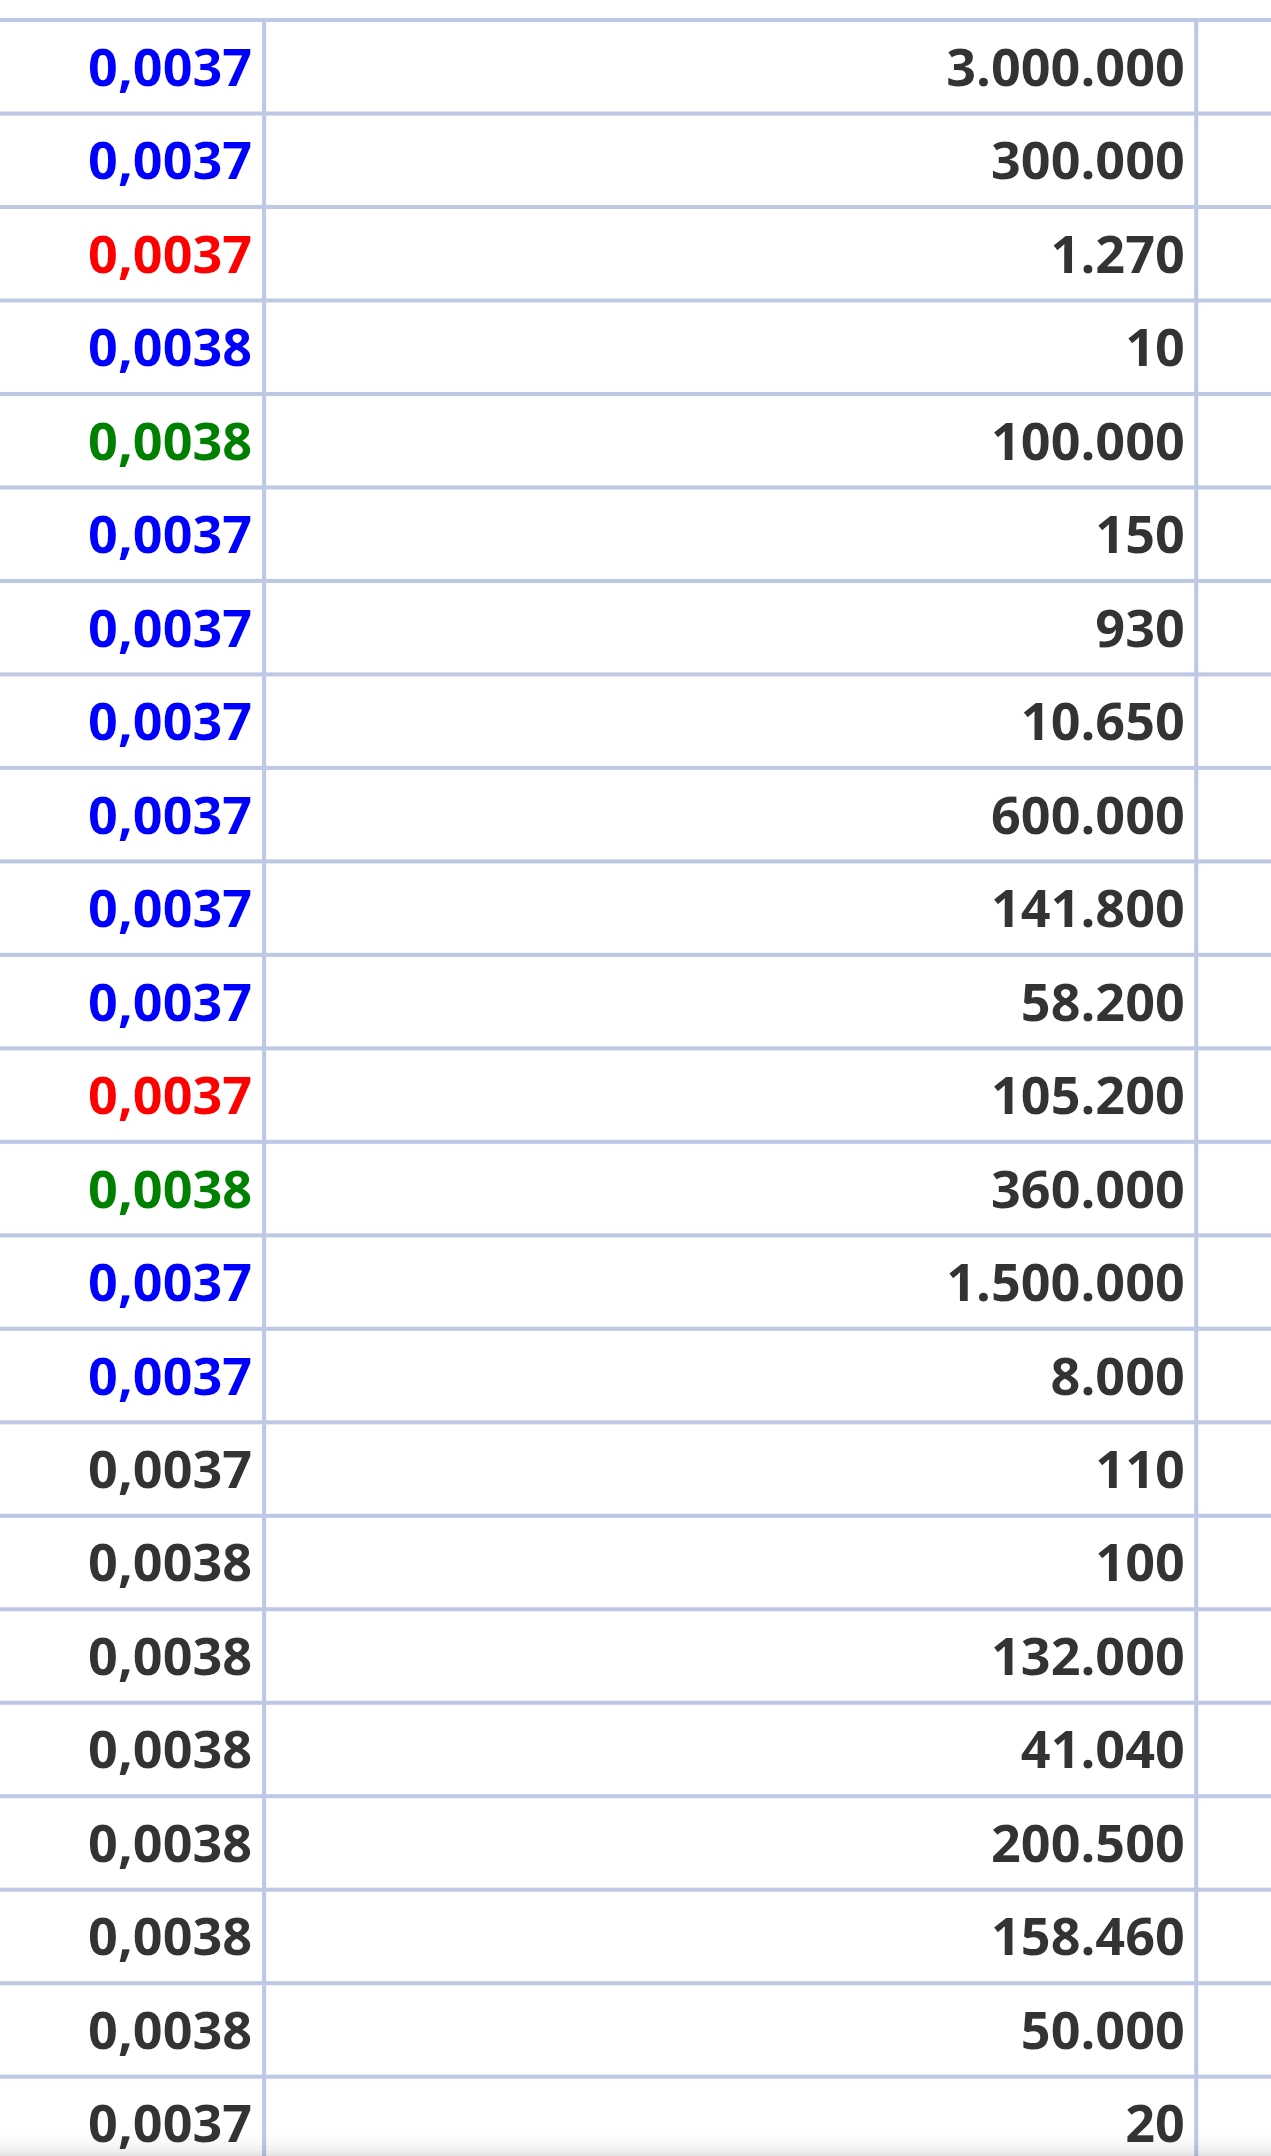Select the 10.650 volume cell
The height and width of the screenshot is (2156, 1271).
click(730, 722)
